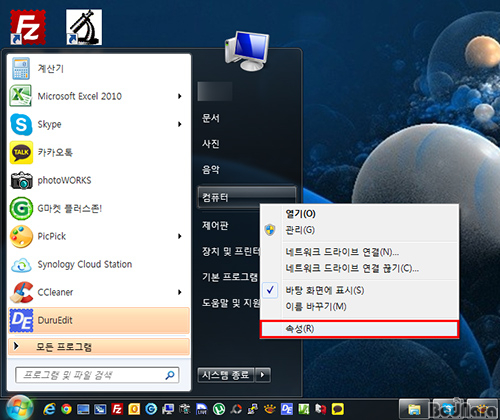Select 이름 바꾸기(M) in context menu
Screen dimensions: 500x420
point(359,306)
